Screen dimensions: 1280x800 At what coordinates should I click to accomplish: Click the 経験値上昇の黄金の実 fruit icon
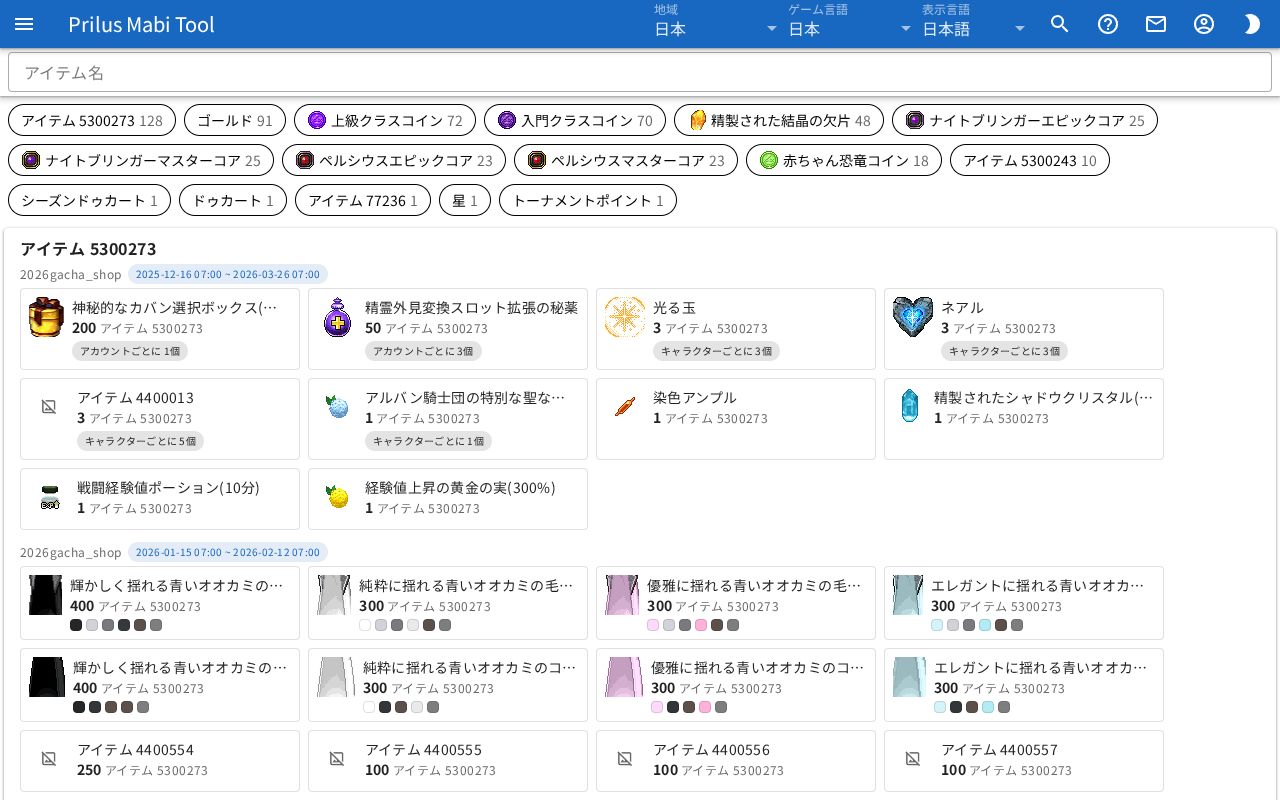[x=337, y=497]
